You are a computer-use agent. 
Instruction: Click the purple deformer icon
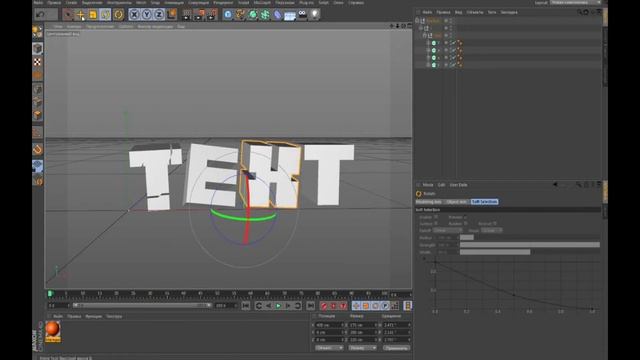278,15
